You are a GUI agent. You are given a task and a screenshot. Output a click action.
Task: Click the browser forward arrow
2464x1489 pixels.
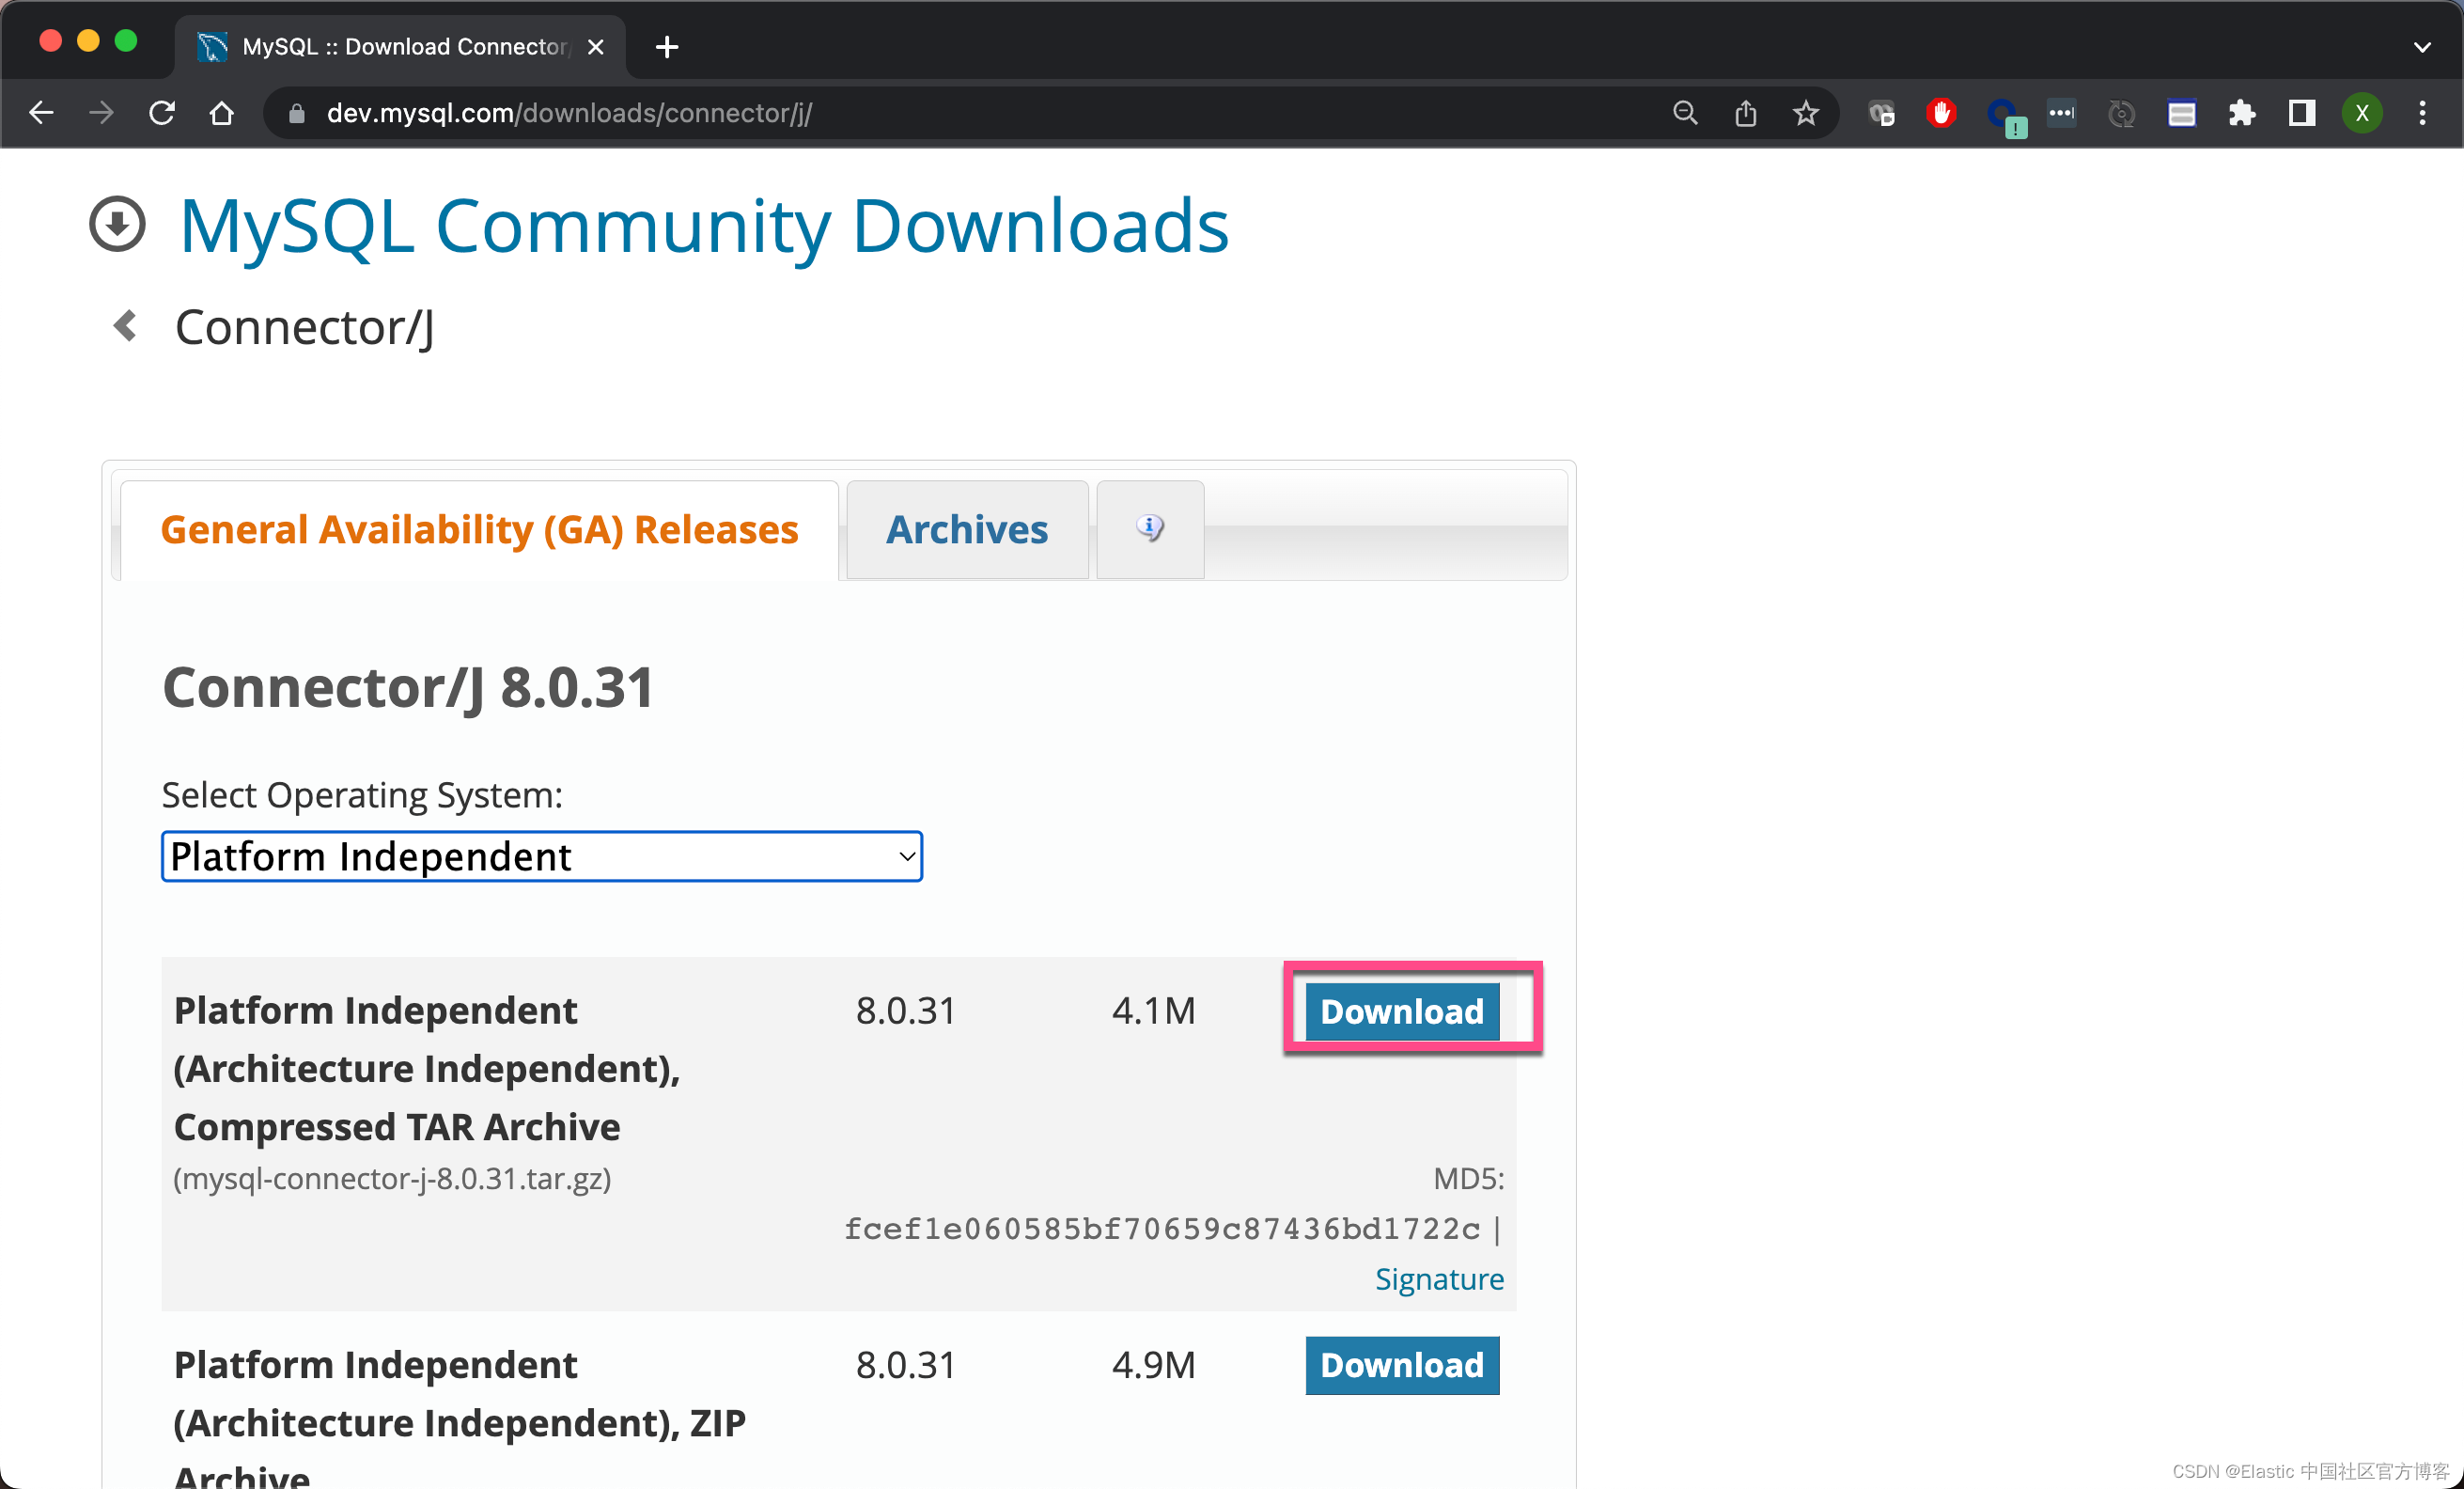(101, 113)
